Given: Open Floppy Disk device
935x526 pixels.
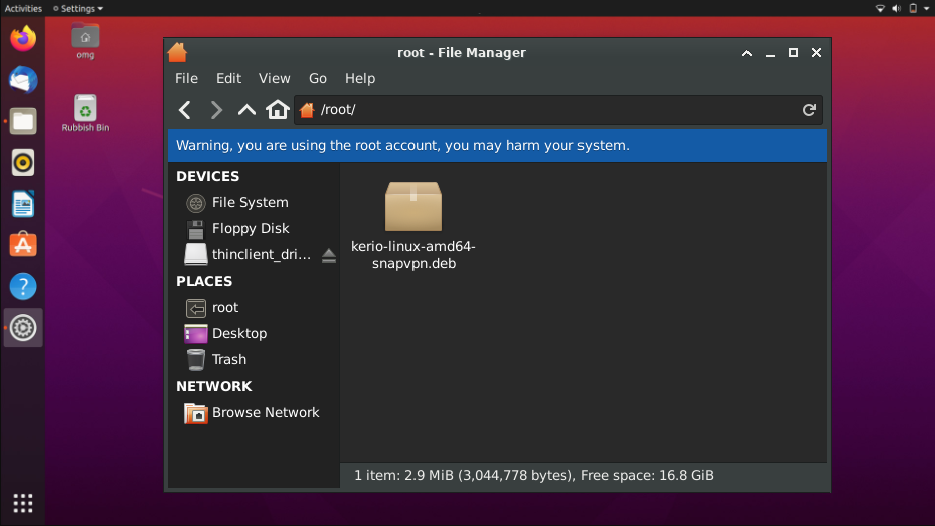Looking at the screenshot, I should pyautogui.click(x=250, y=228).
